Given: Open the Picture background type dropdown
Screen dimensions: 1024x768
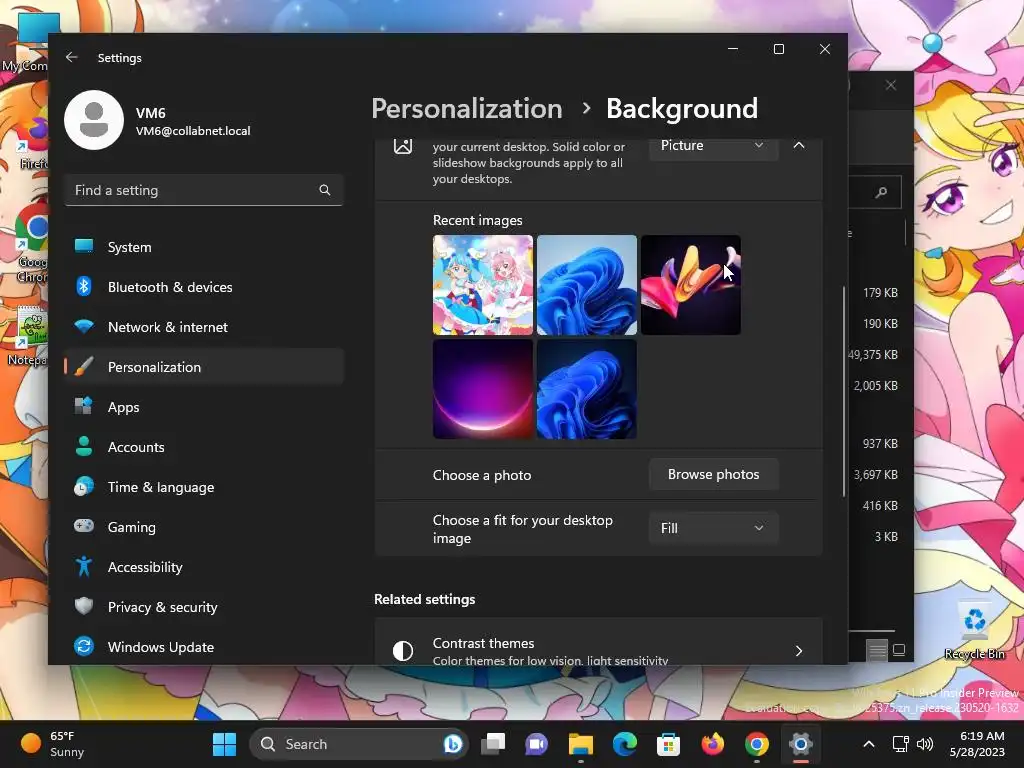Looking at the screenshot, I should [x=713, y=146].
